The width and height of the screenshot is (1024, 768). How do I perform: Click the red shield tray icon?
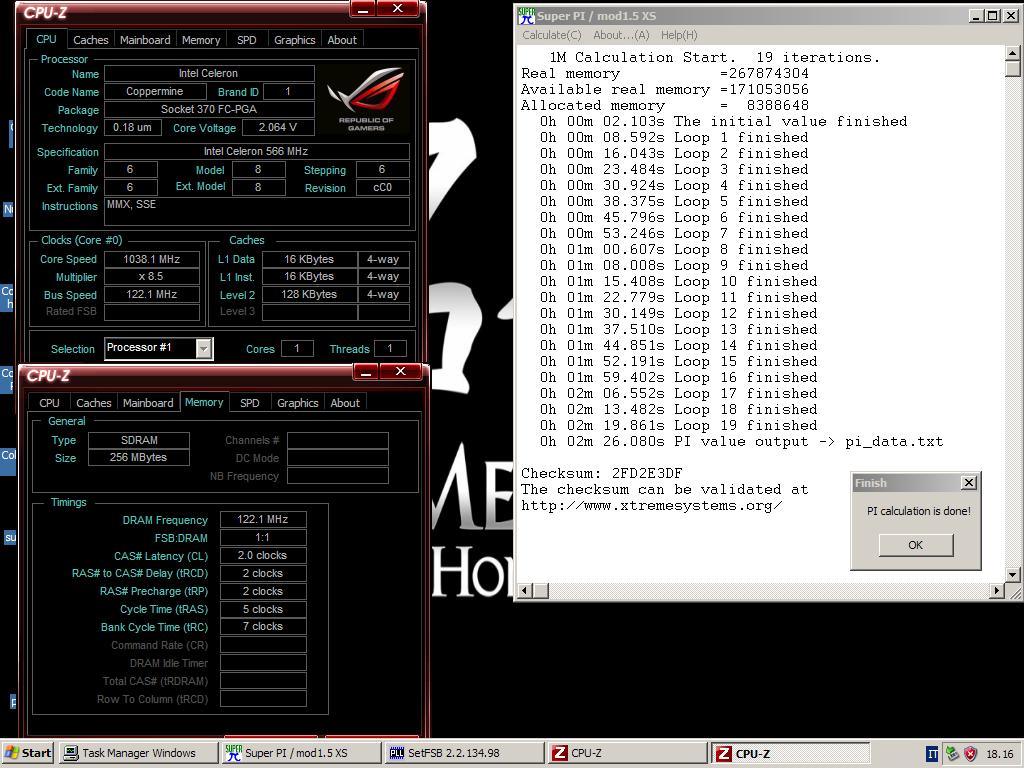point(971,754)
